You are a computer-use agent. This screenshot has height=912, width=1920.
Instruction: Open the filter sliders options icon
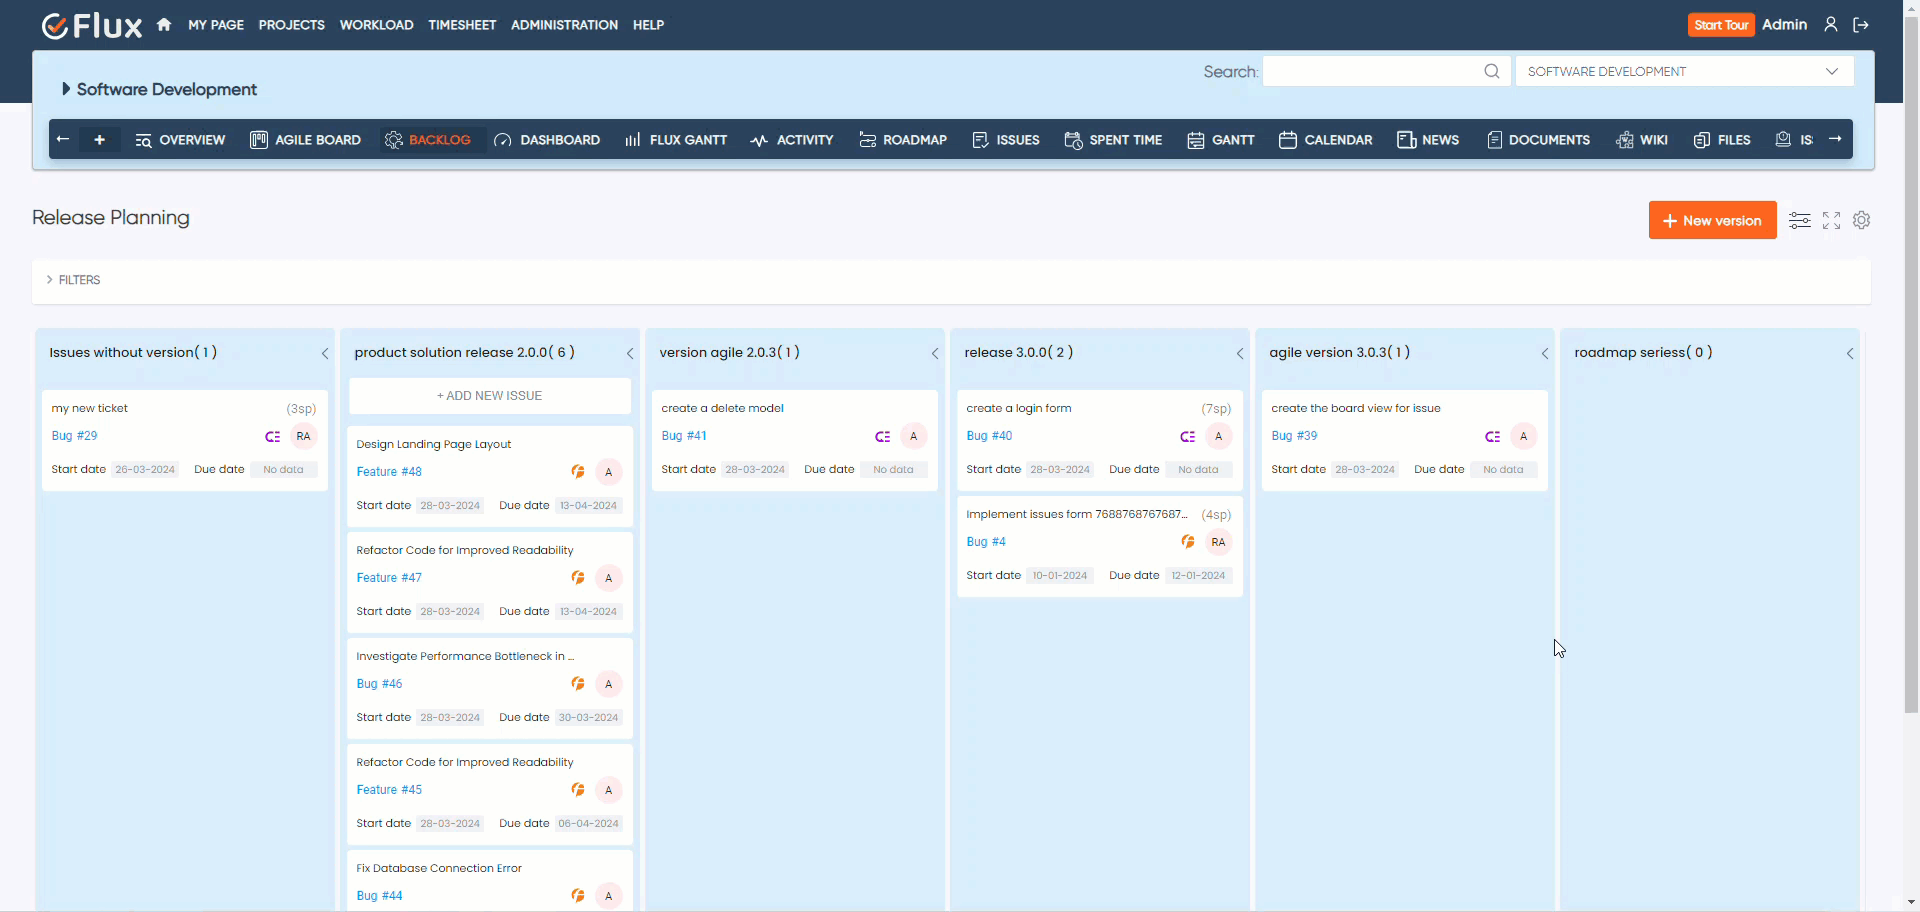pyautogui.click(x=1799, y=220)
